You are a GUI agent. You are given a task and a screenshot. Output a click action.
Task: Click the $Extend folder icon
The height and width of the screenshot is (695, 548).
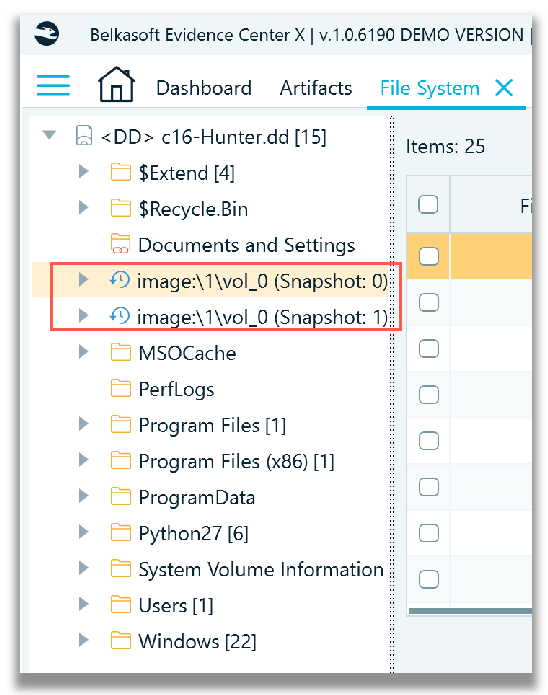[x=121, y=172]
